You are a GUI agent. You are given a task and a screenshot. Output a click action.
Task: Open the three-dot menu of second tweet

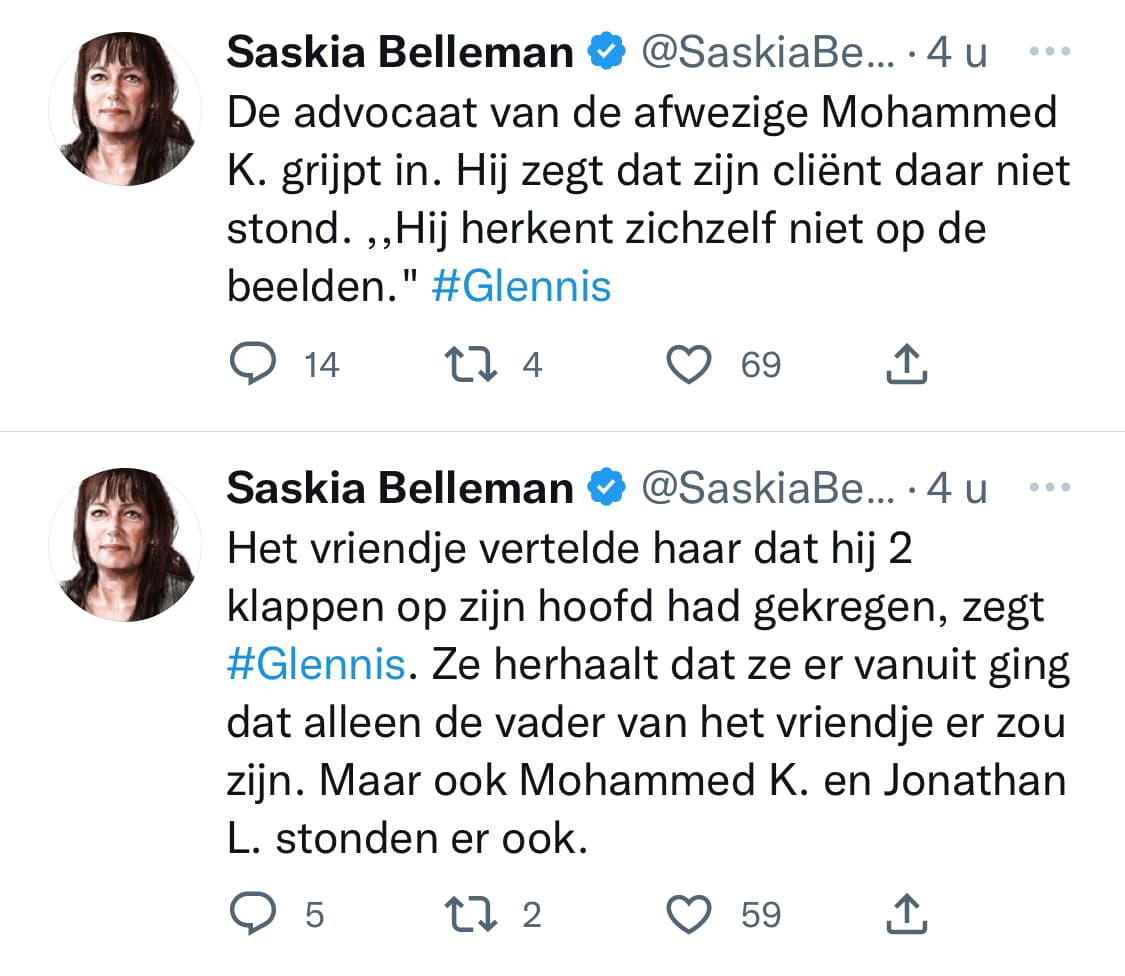click(x=1050, y=487)
